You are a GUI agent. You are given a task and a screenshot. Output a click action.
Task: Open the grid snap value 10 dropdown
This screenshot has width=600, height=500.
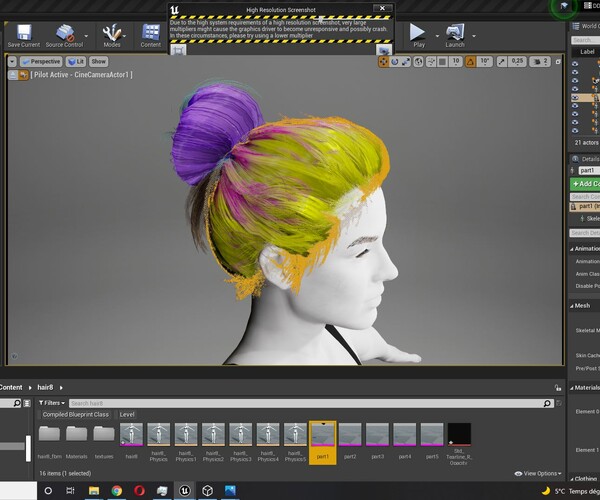(x=456, y=62)
